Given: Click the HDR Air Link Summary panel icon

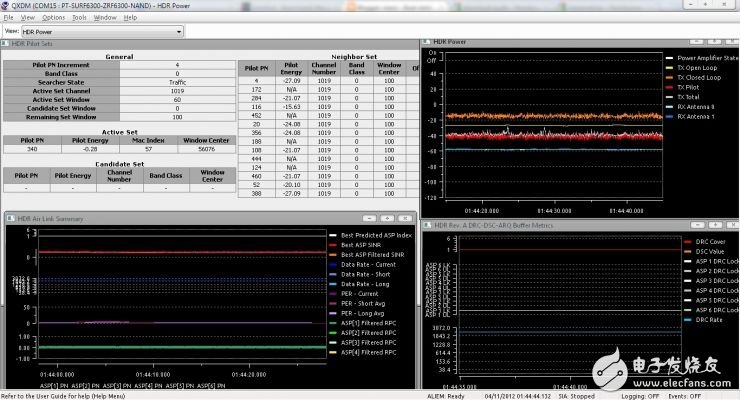Looking at the screenshot, I should pyautogui.click(x=9, y=217).
